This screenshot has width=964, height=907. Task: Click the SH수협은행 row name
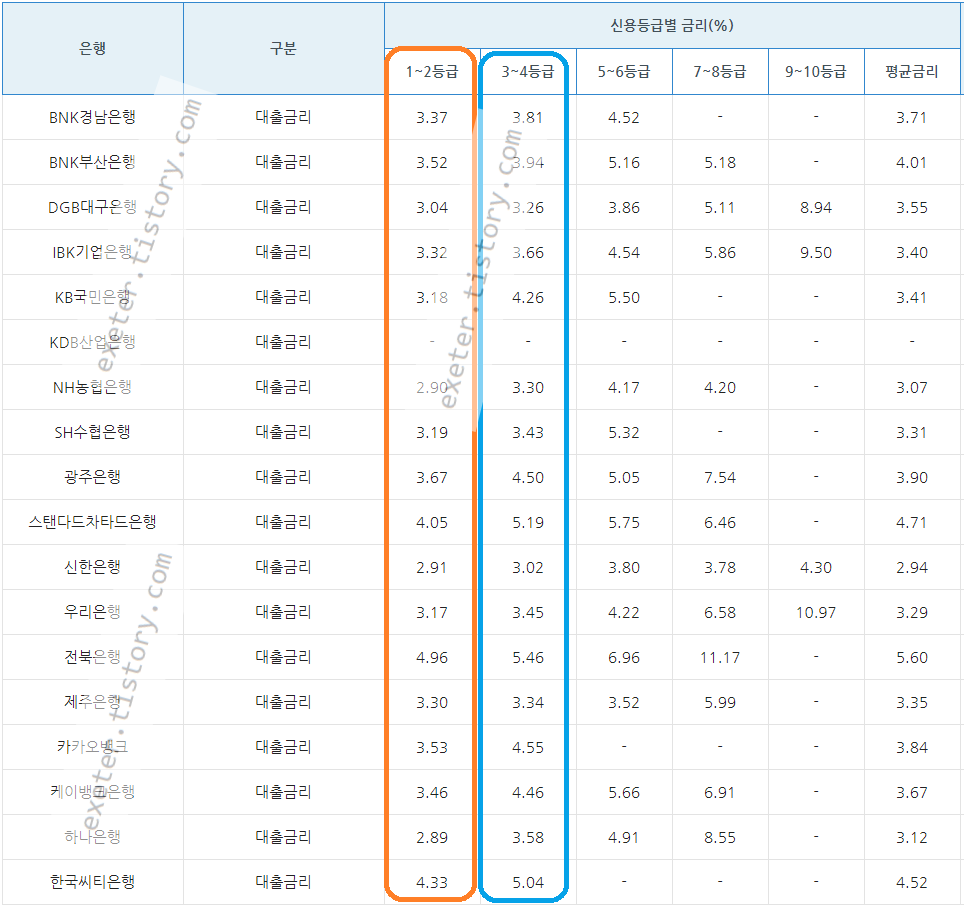(x=92, y=432)
